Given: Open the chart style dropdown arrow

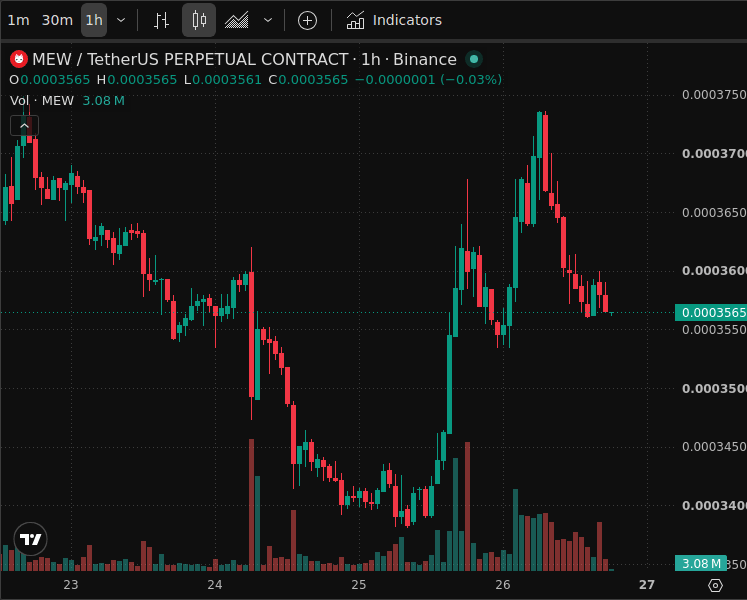Looking at the screenshot, I should [268, 20].
